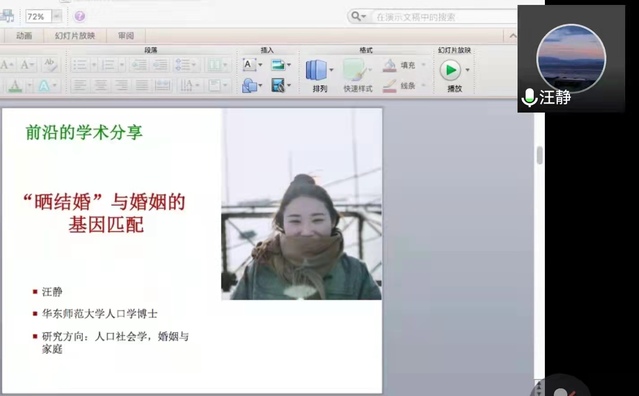Insert a shape from the ribbon

pos(249,86)
